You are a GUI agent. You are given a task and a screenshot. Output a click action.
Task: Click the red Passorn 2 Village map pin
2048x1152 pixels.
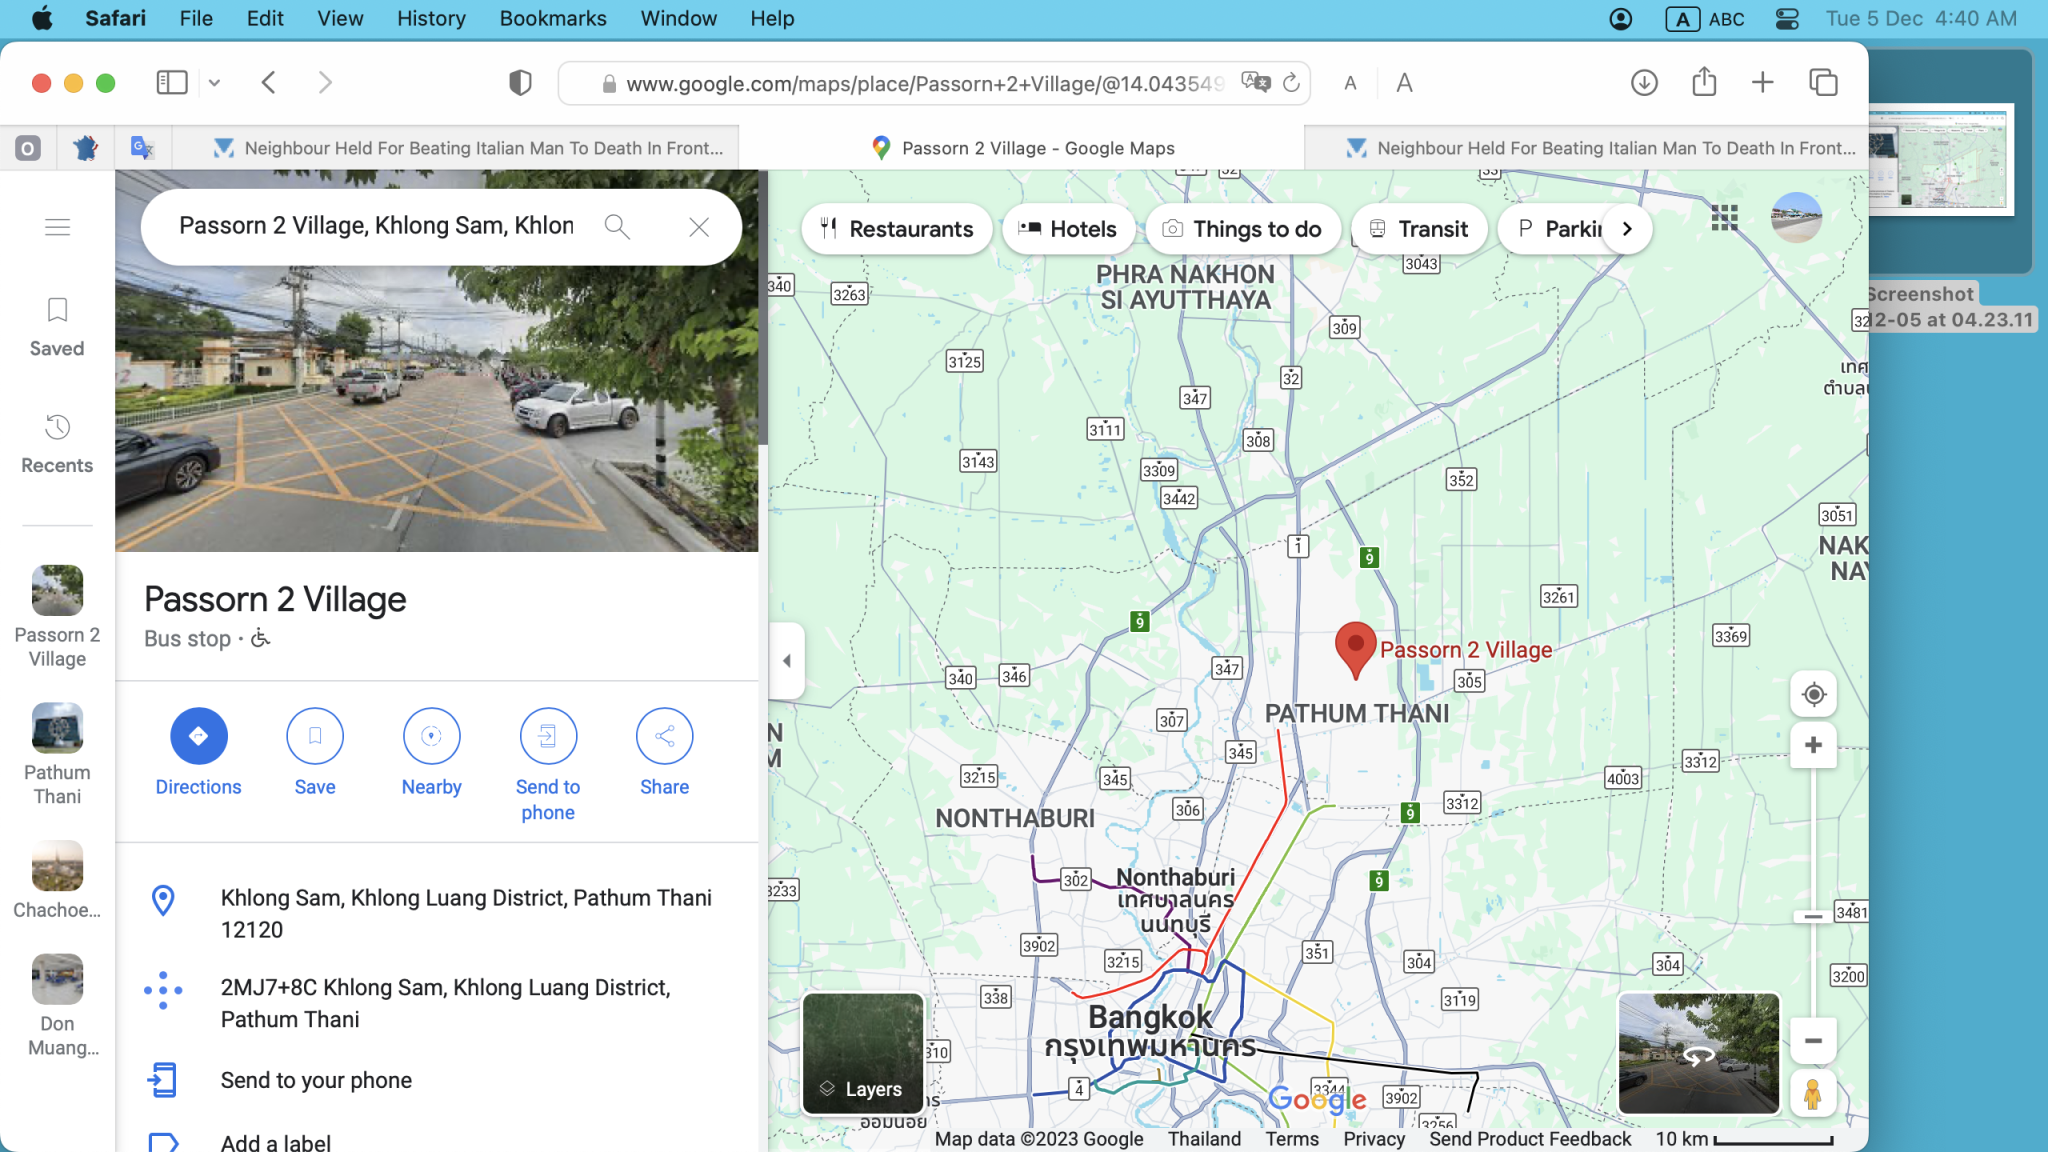coord(1355,649)
